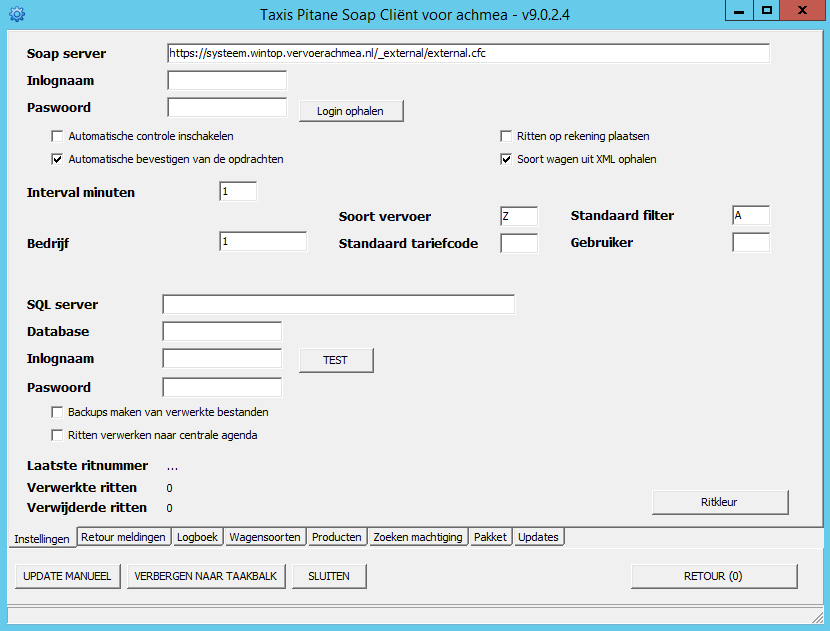Screen dimensions: 830x631
Task: Open the Logboek tab
Action: click(197, 537)
